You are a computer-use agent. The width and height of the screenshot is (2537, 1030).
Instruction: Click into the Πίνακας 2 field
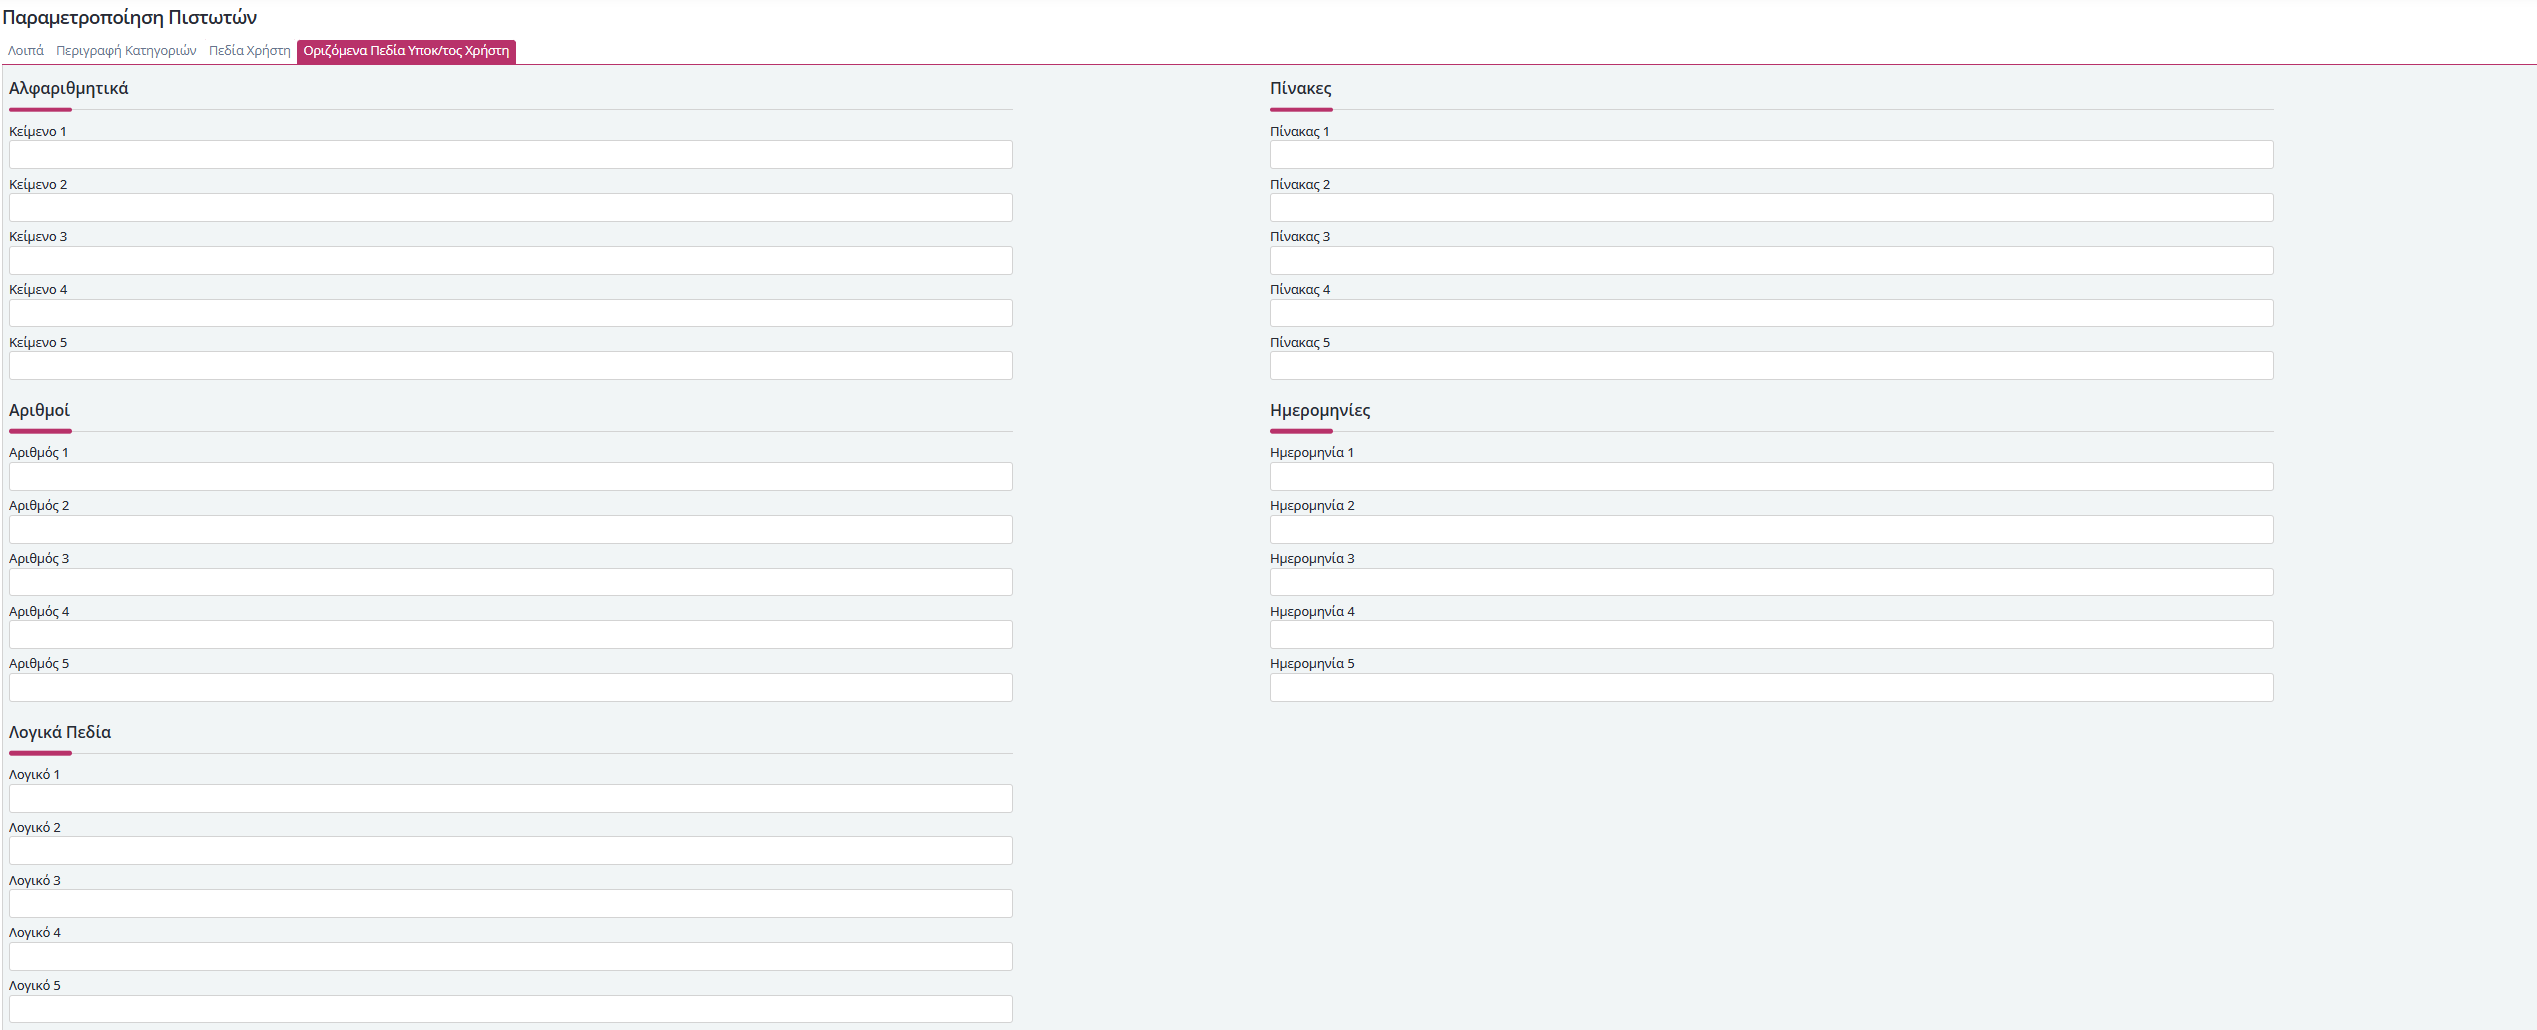[x=1772, y=208]
